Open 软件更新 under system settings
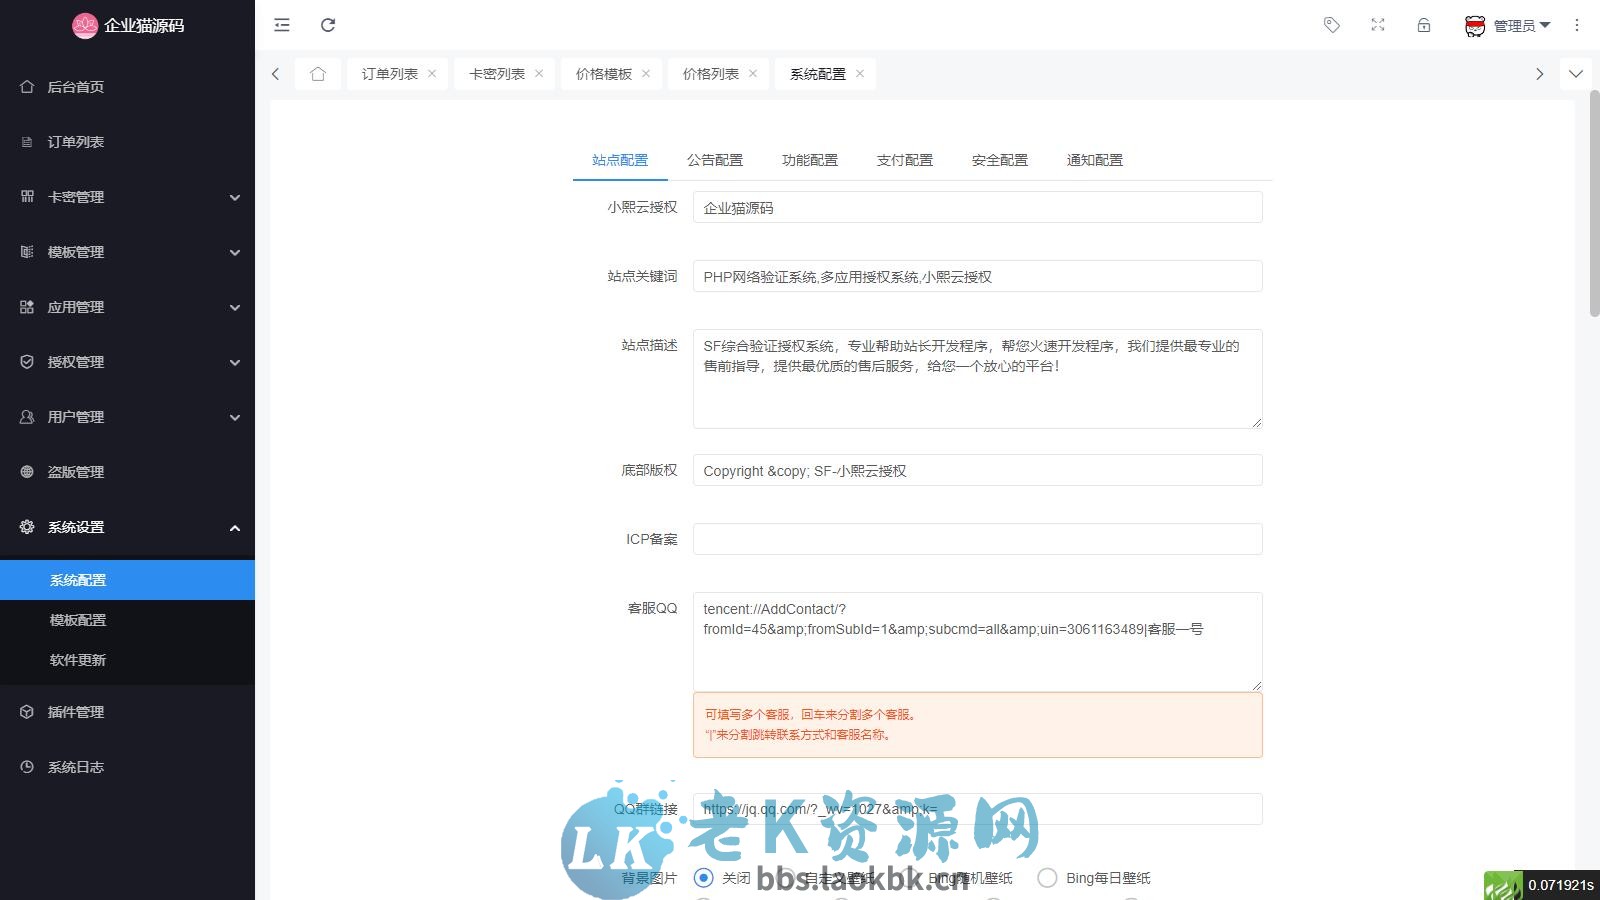This screenshot has width=1600, height=900. 79,659
